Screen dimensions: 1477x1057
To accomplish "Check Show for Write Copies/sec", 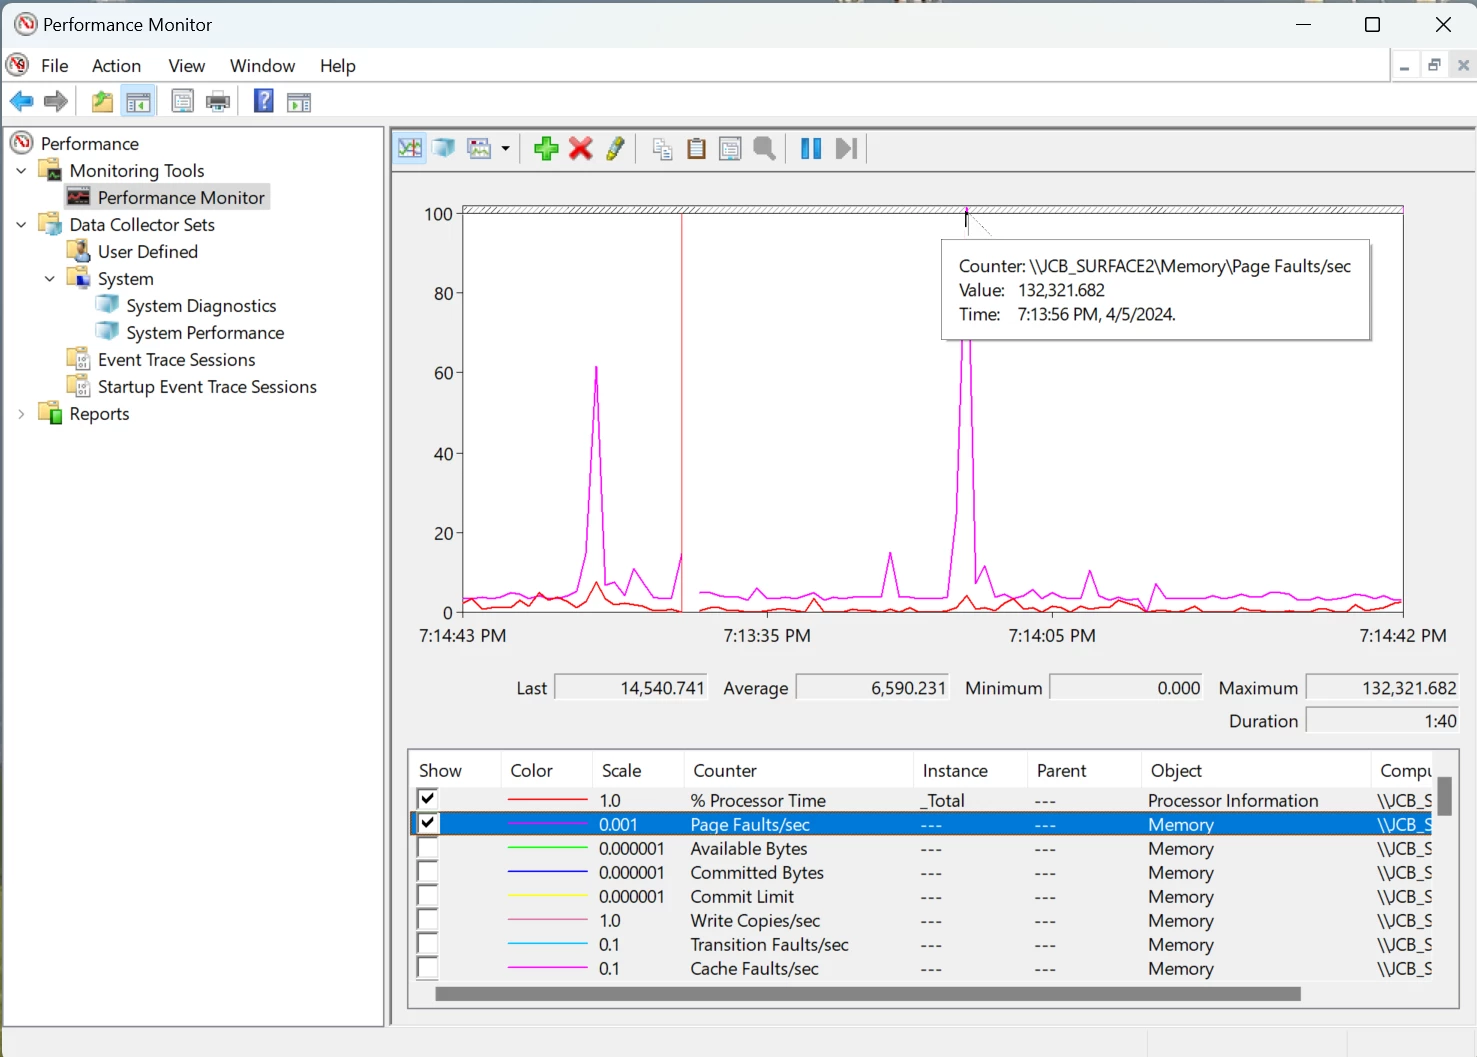I will coord(428,919).
